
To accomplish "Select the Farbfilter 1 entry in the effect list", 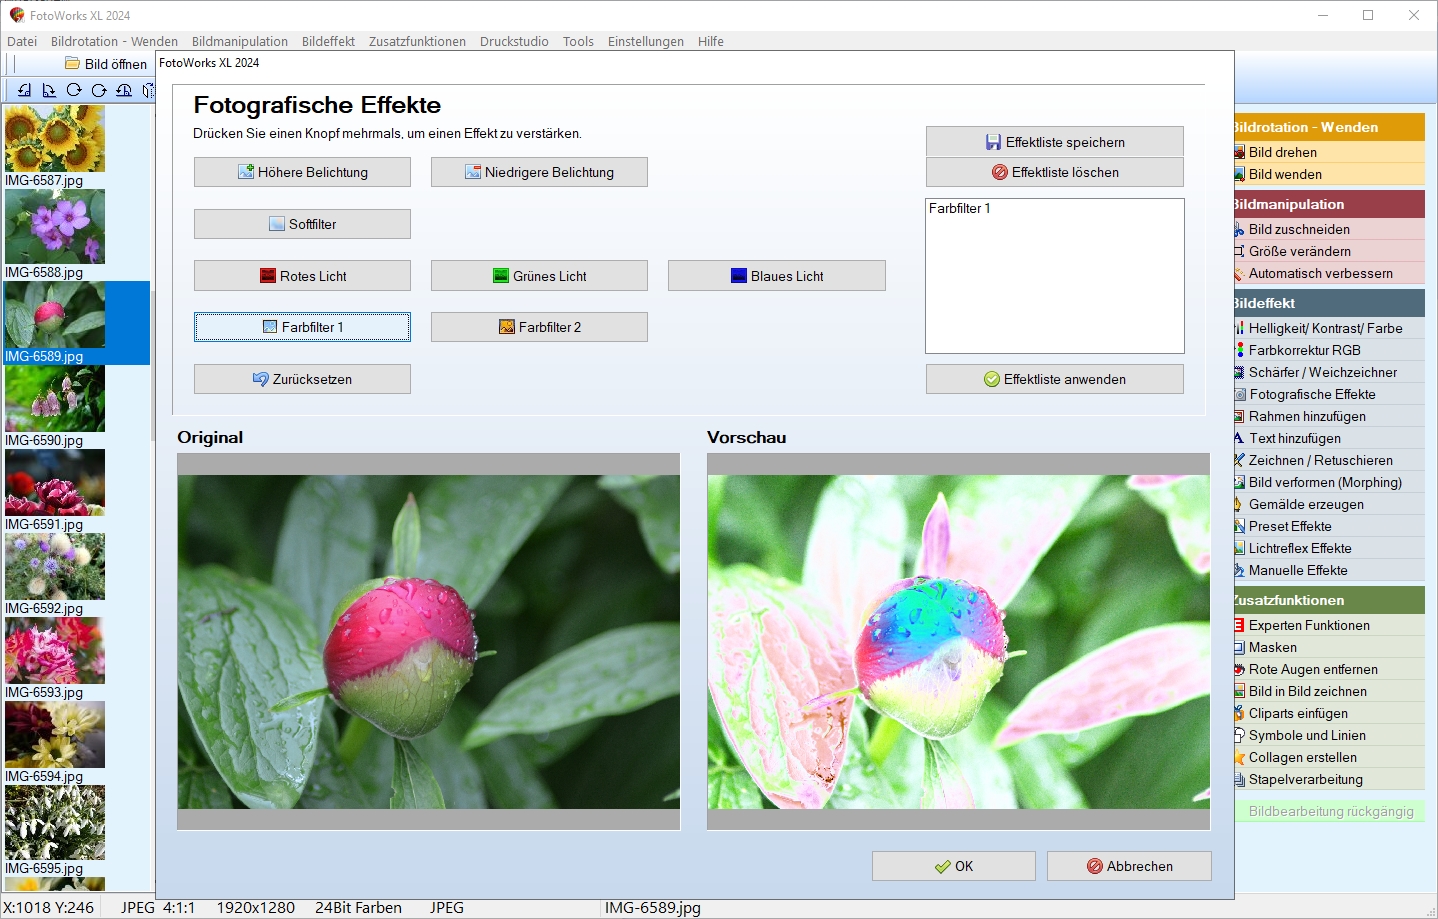I will click(x=959, y=208).
